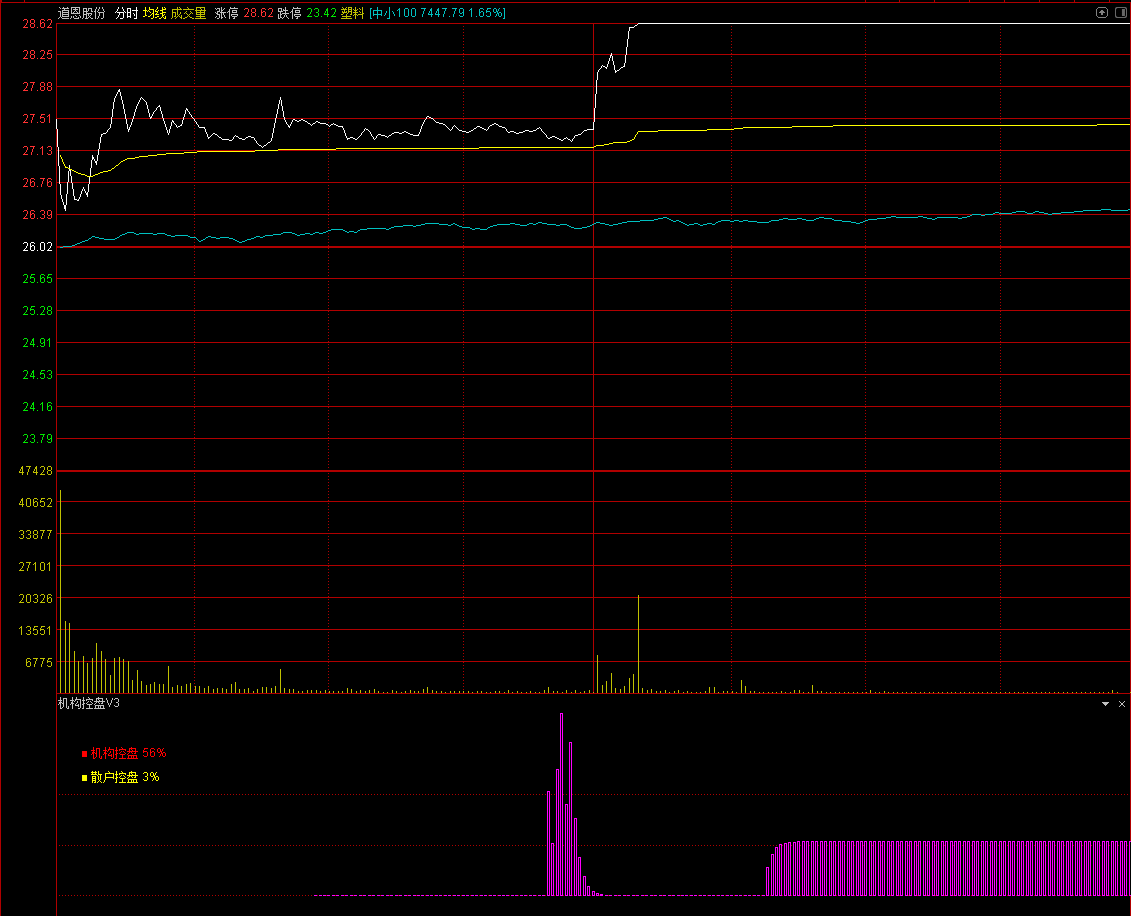Close the 机构控盘V3 indicator panel
The image size is (1131, 916).
[1122, 704]
